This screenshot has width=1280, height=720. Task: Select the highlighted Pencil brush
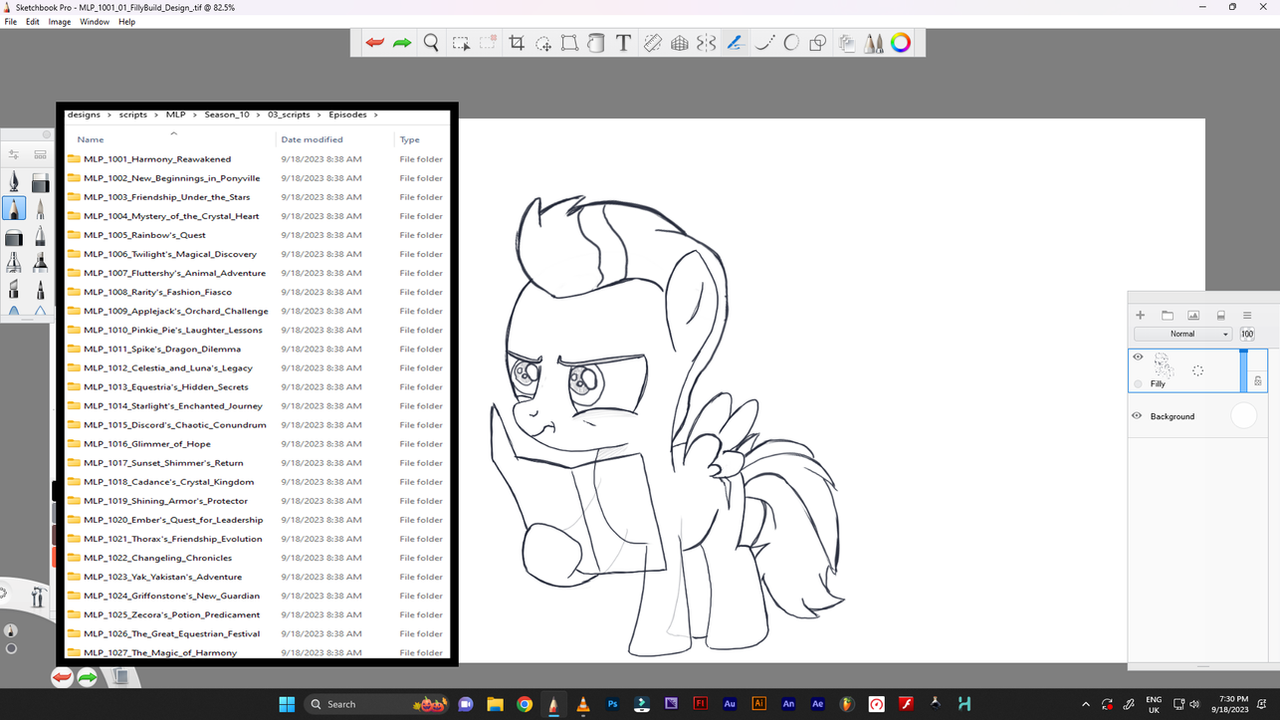click(x=14, y=208)
